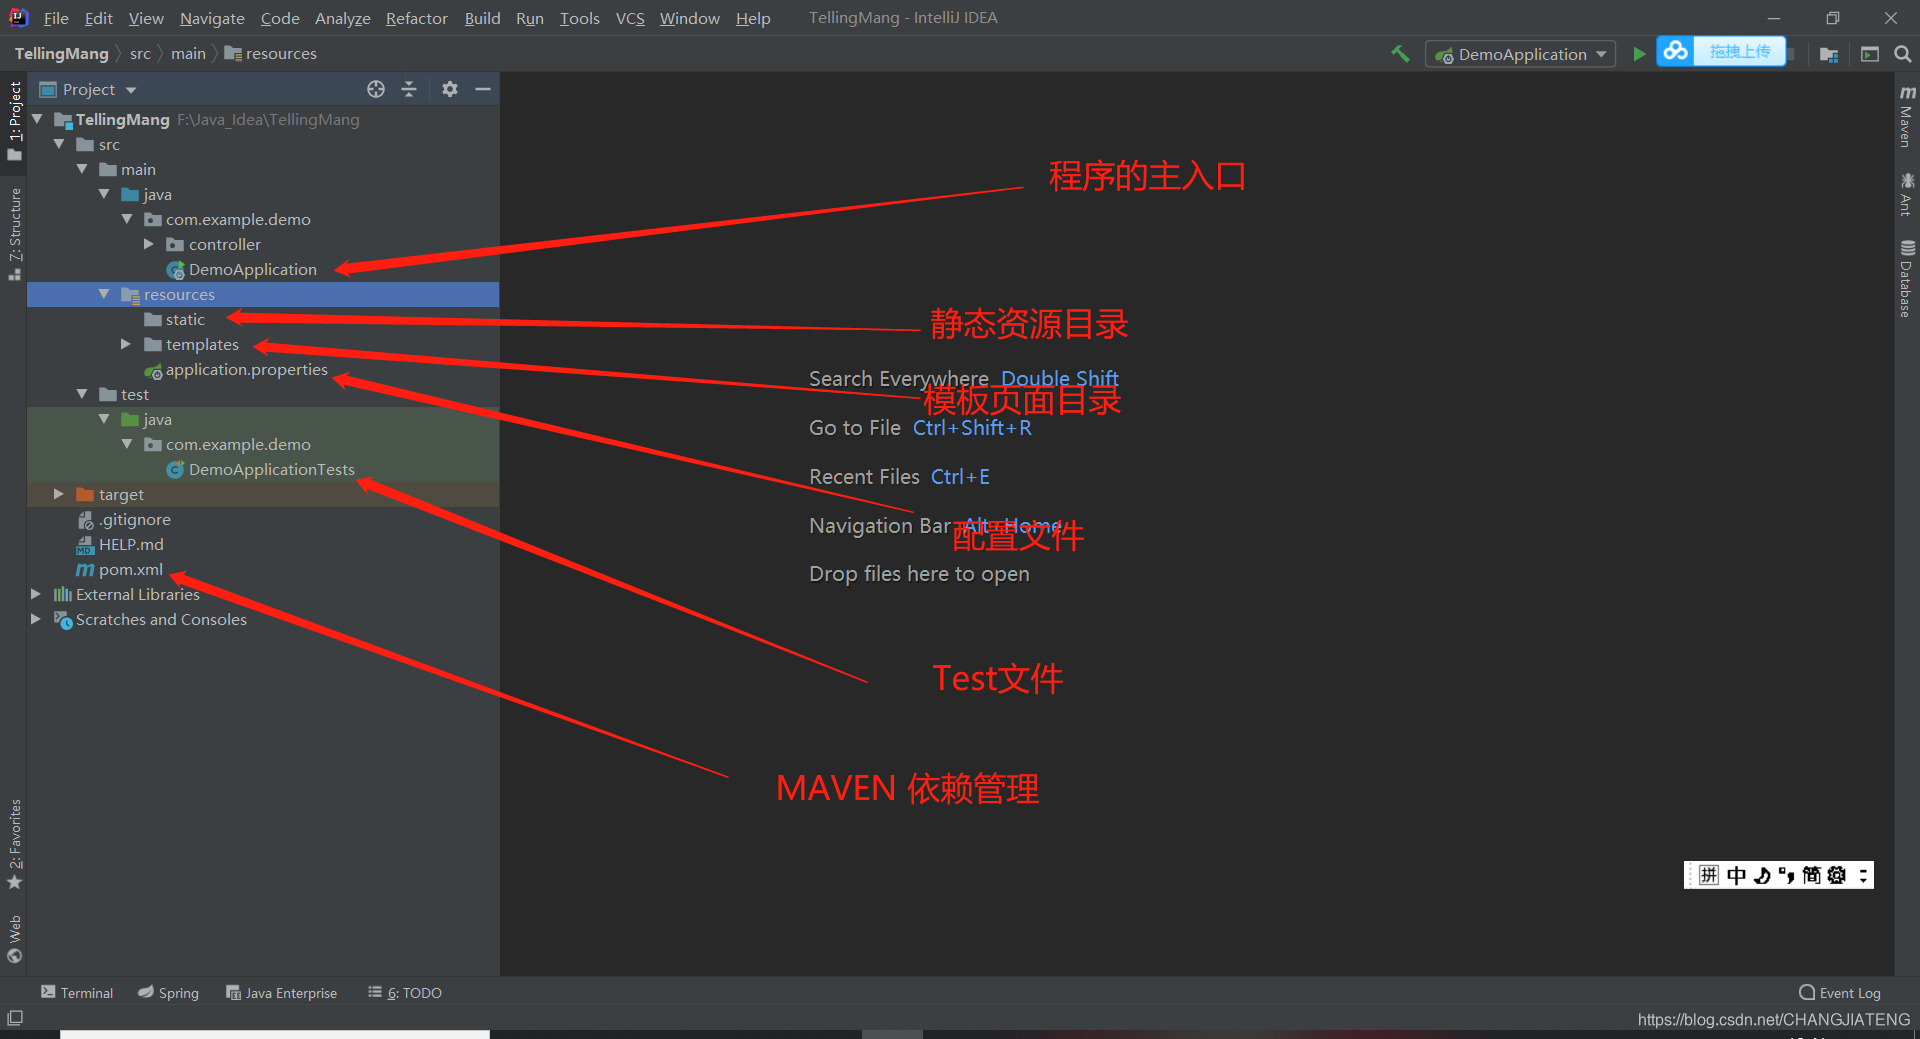Click Locate/Select Opened File target icon
The image size is (1920, 1039).
[x=376, y=89]
